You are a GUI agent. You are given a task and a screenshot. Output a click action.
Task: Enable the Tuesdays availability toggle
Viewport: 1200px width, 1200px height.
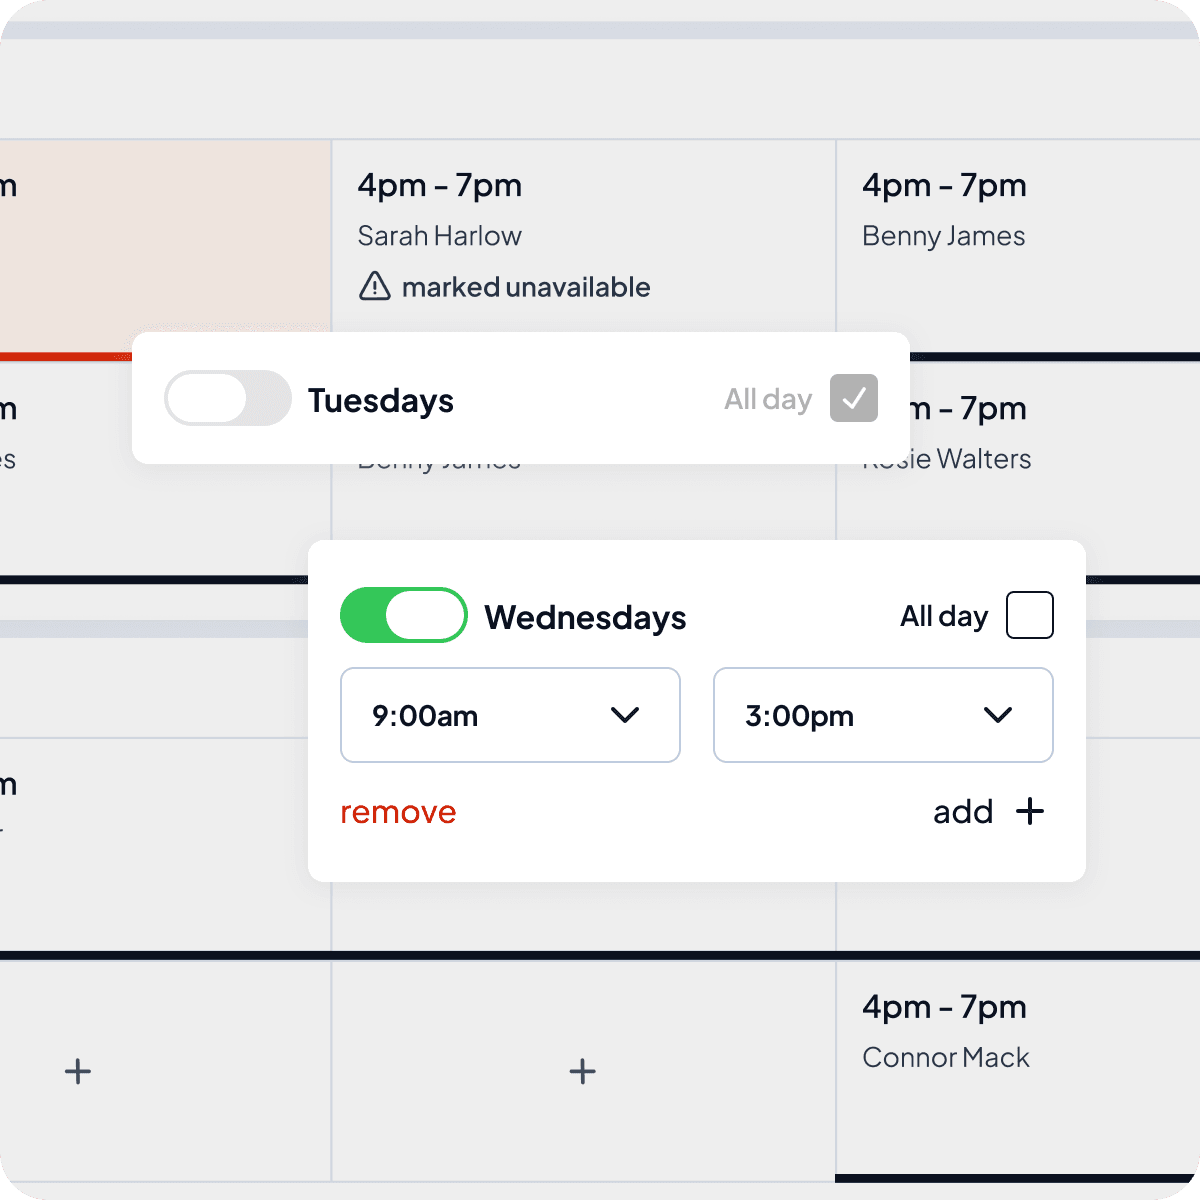228,398
